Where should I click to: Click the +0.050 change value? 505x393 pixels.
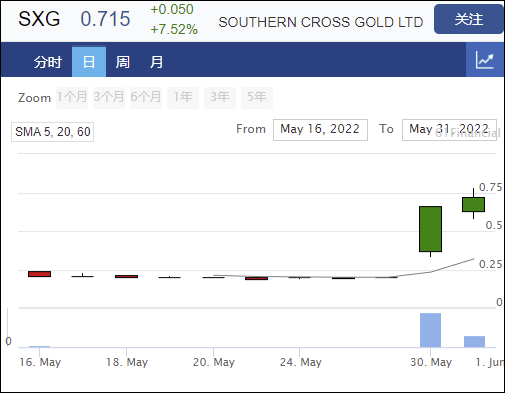pos(172,9)
